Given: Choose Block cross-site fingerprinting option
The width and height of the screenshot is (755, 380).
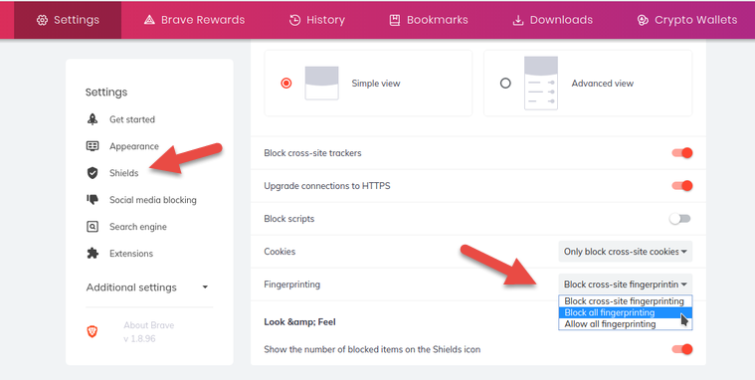Looking at the screenshot, I should [x=625, y=301].
